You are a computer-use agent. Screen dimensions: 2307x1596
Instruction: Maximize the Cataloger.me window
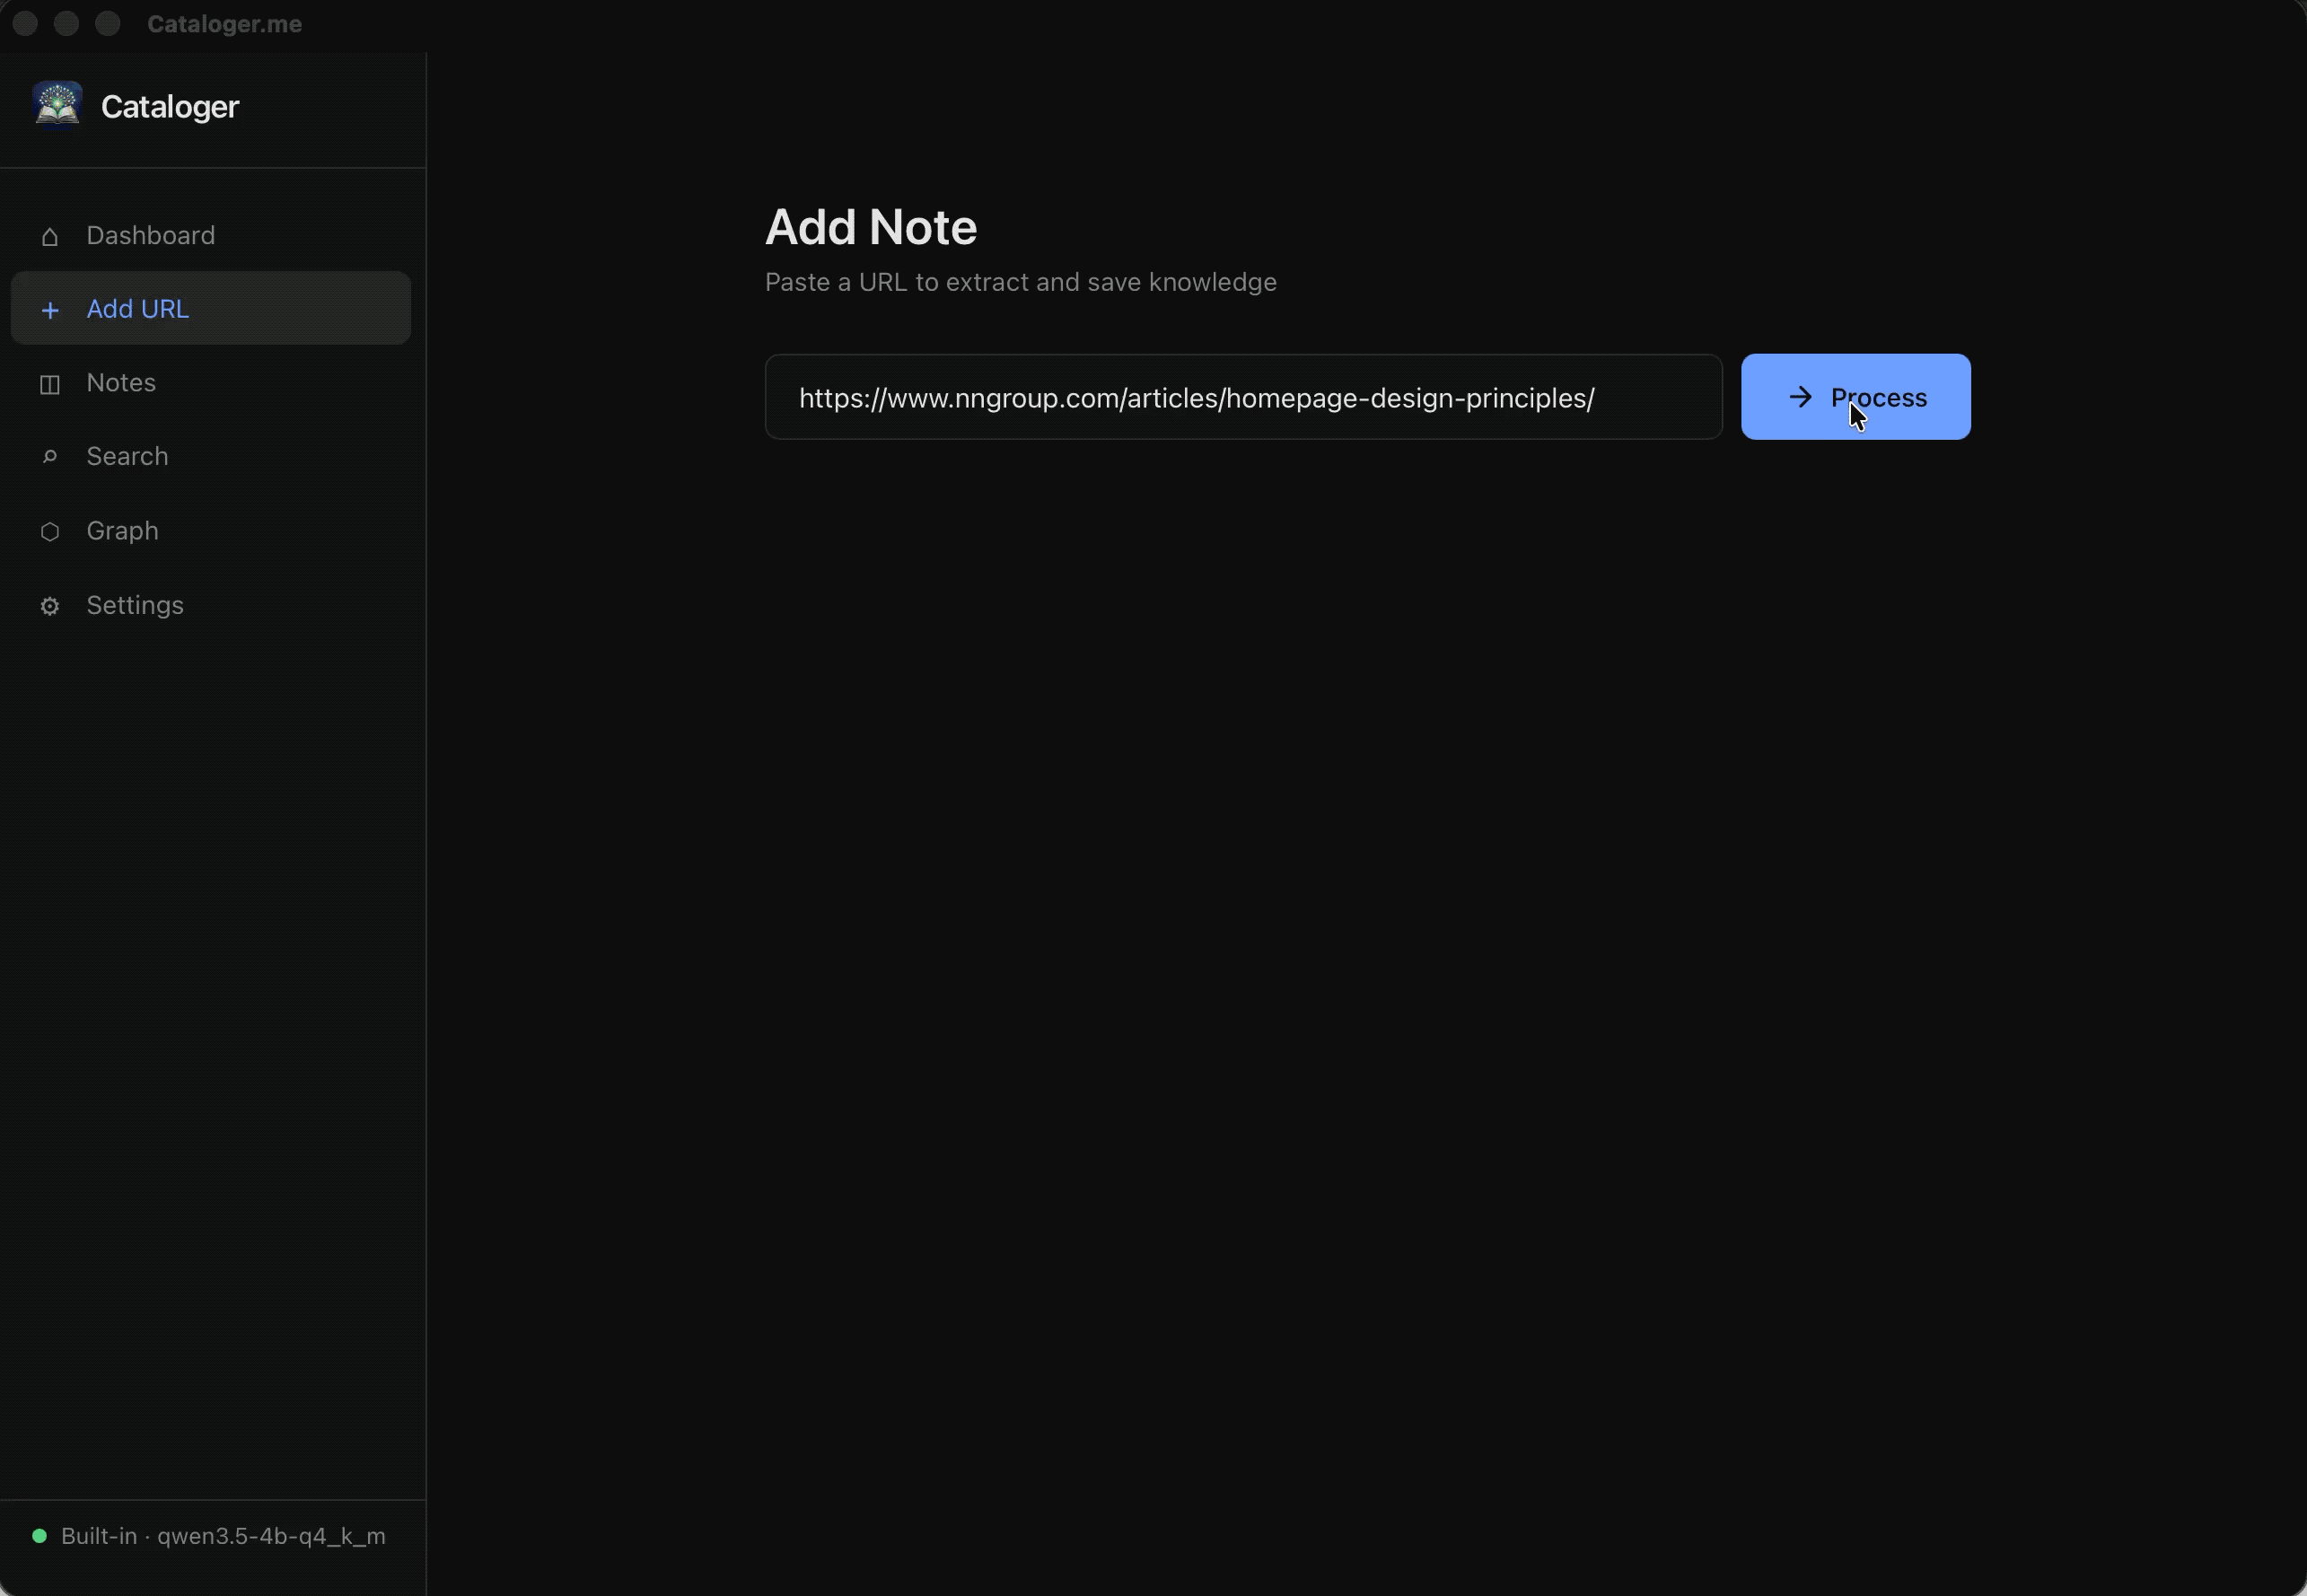tap(108, 23)
